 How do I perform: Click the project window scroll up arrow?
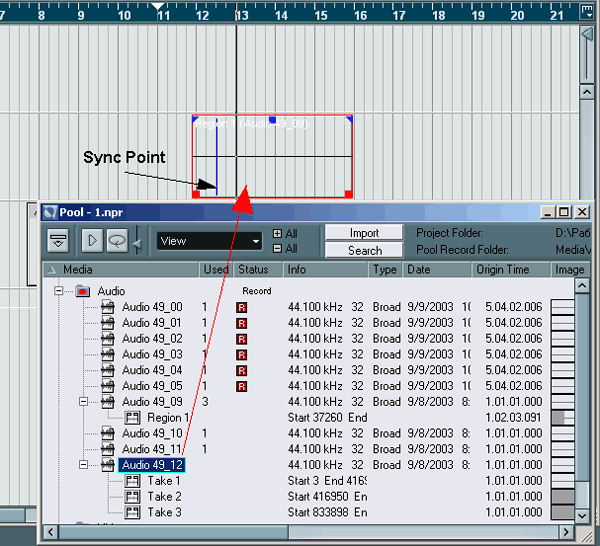point(587,92)
